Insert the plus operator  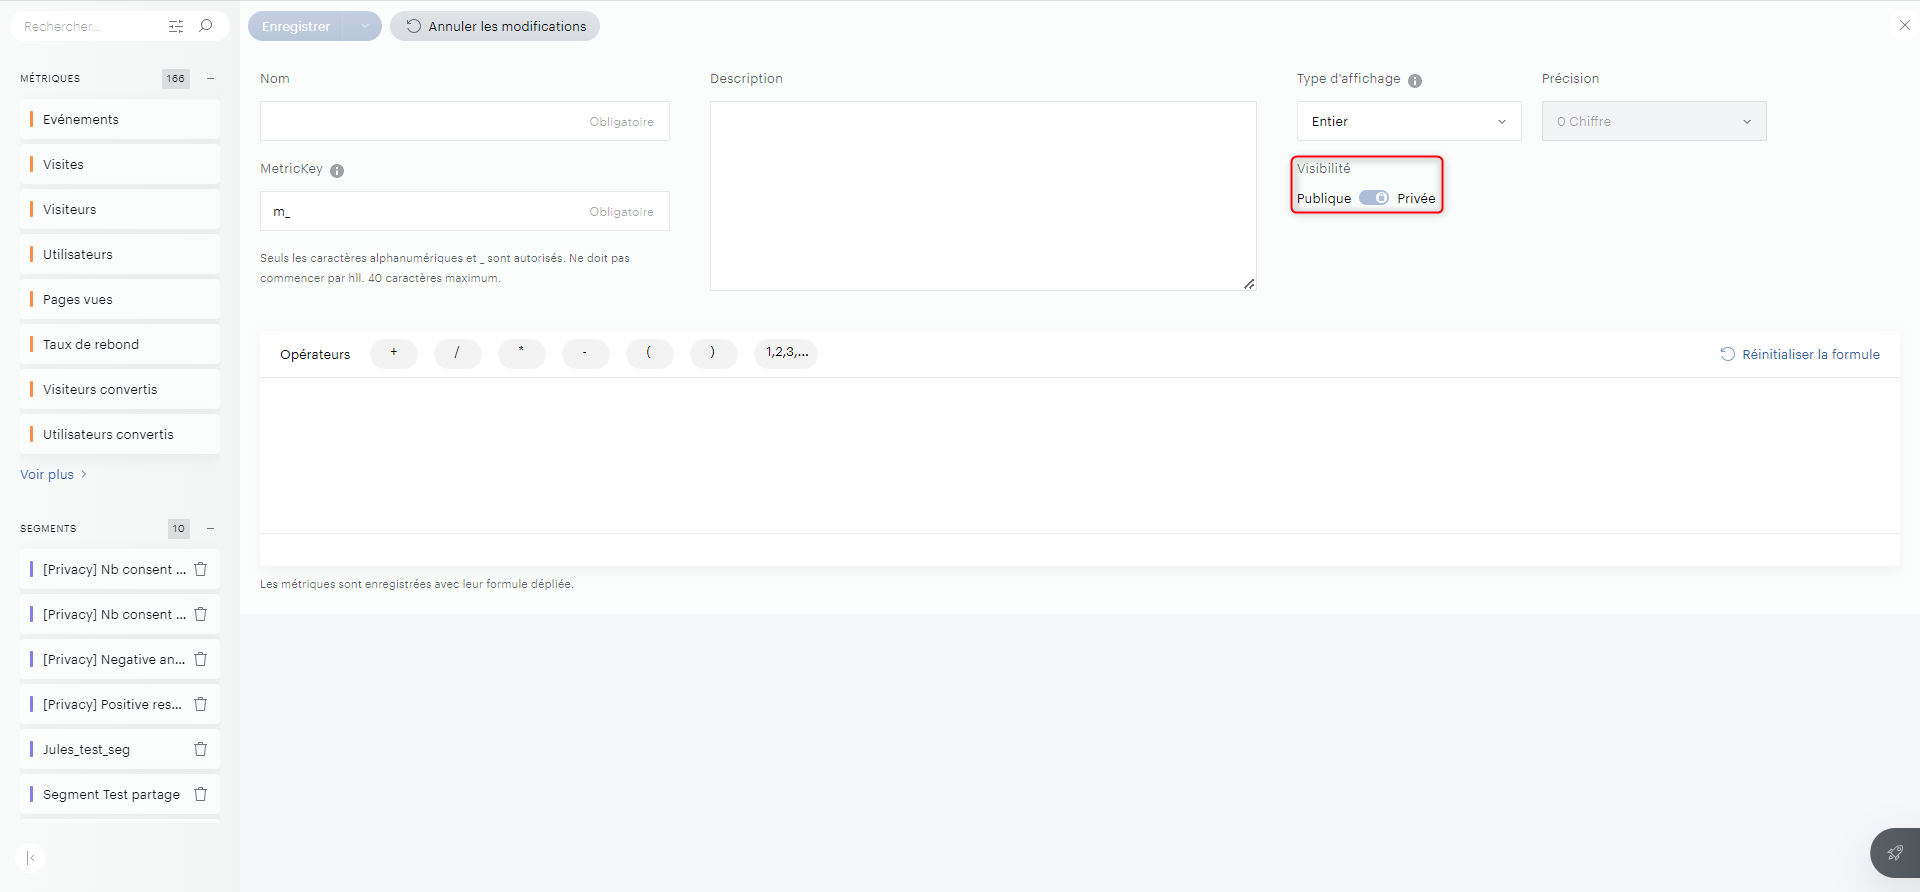coord(394,353)
